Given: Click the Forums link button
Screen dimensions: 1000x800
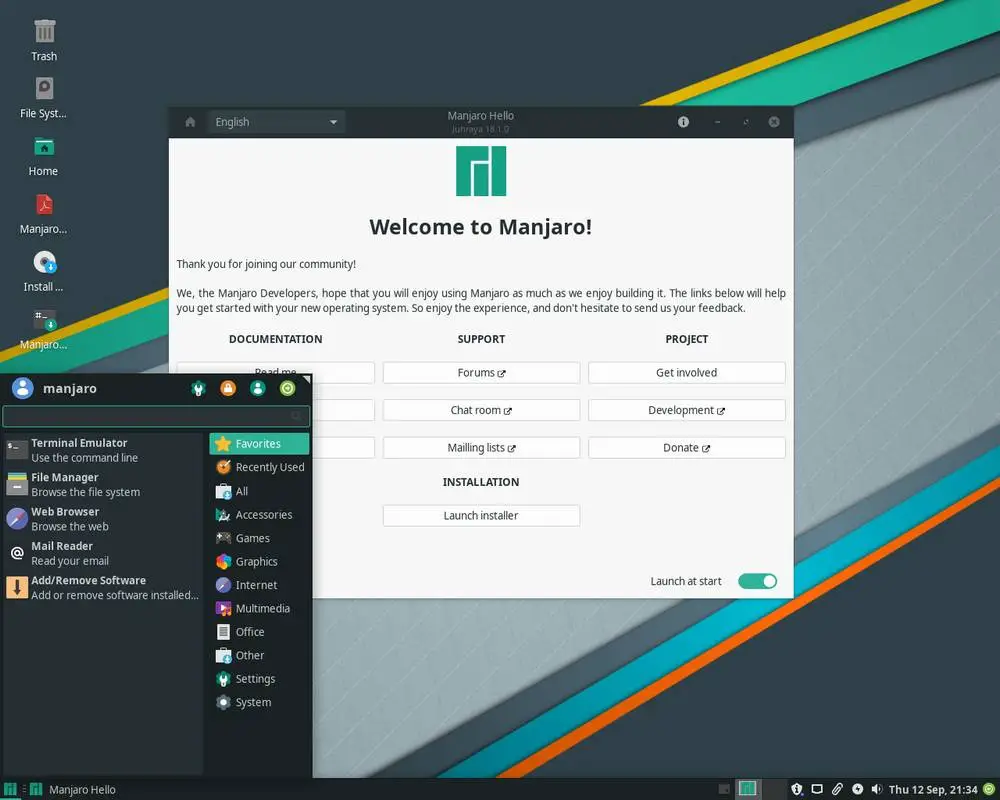Looking at the screenshot, I should click(x=481, y=373).
